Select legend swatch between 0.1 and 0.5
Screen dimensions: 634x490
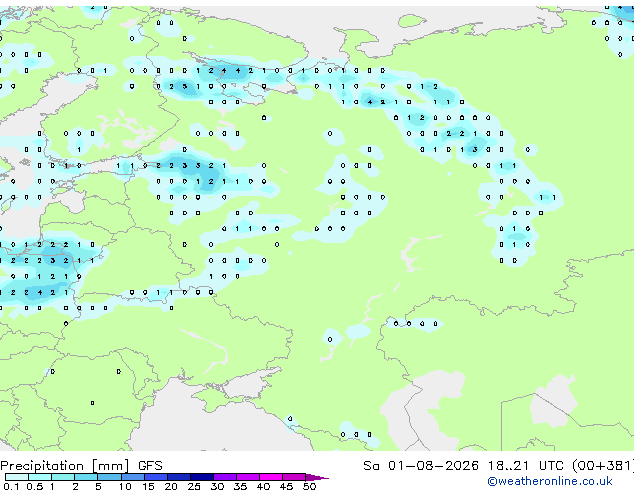[17, 477]
